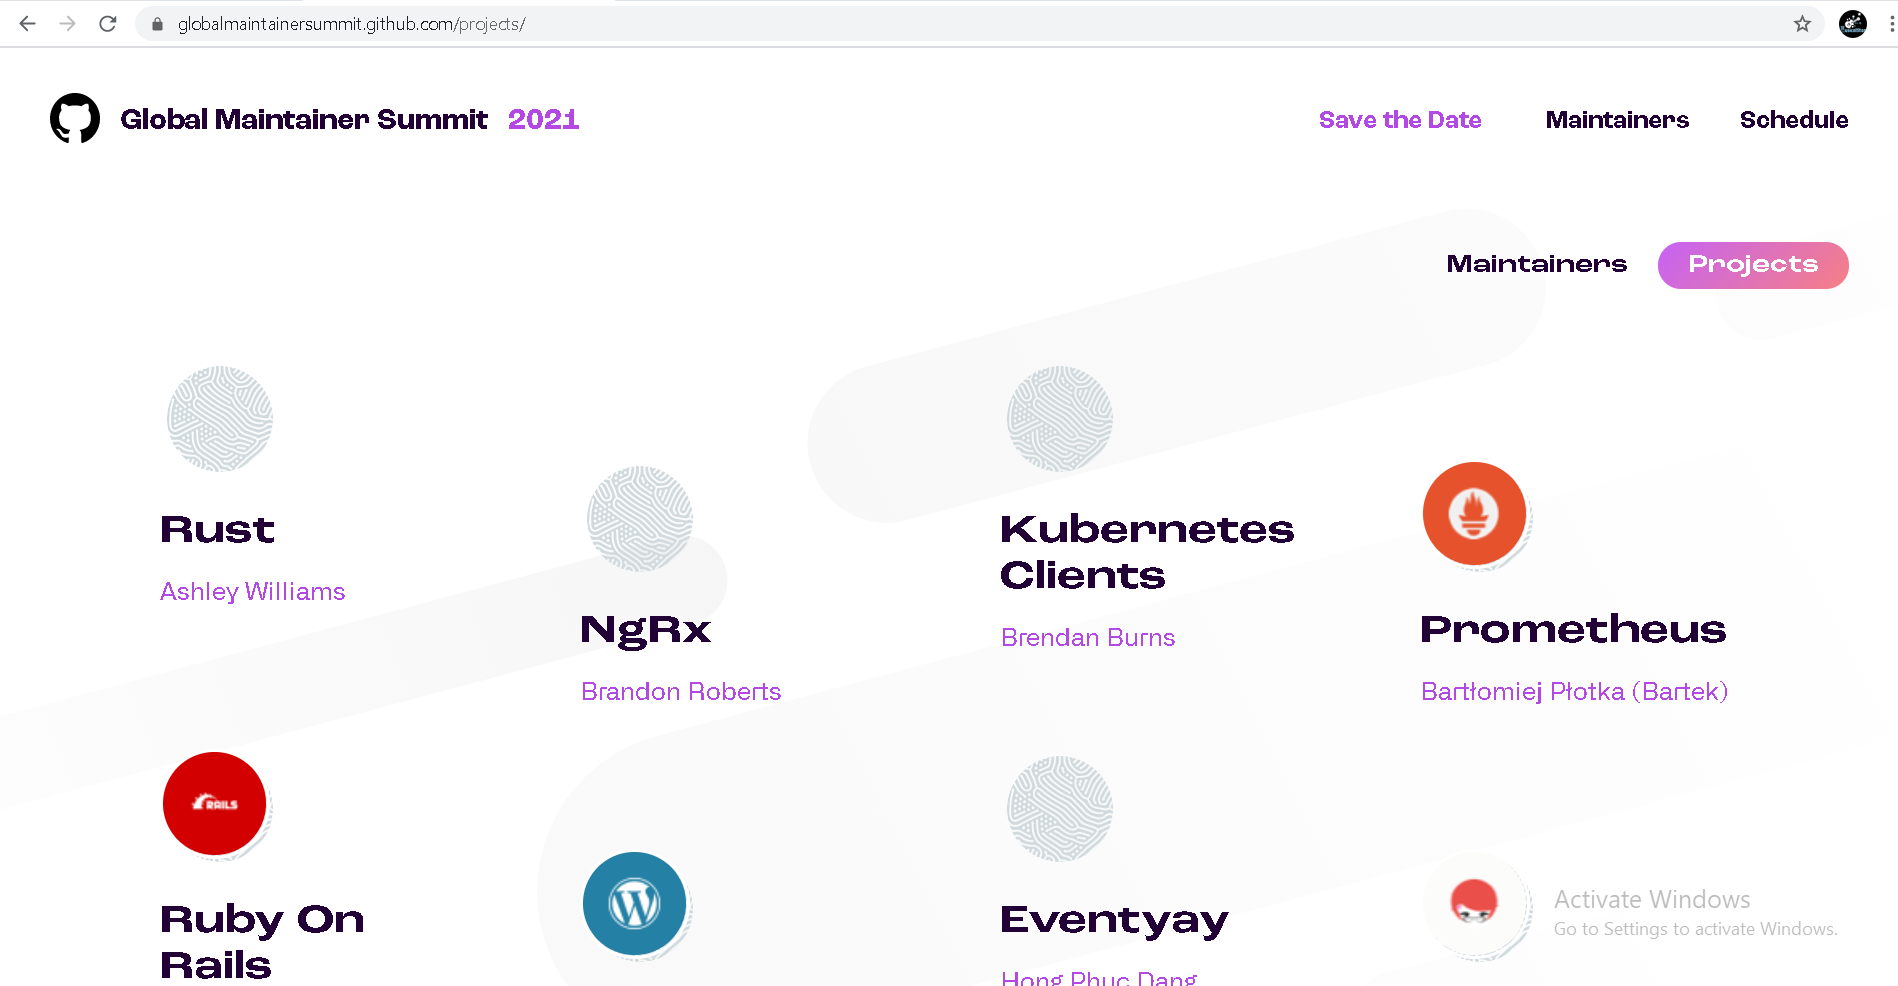Open Hong Phuc Dang's maintainer link
The image size is (1898, 986).
point(1099,977)
